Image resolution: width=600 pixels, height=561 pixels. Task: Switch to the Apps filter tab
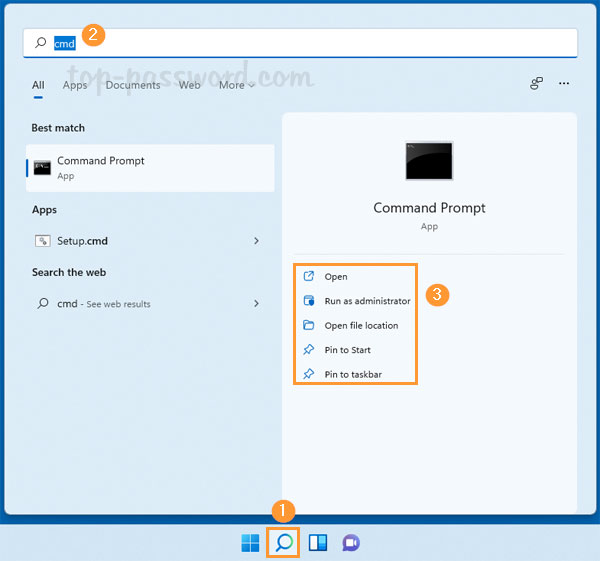pos(75,85)
